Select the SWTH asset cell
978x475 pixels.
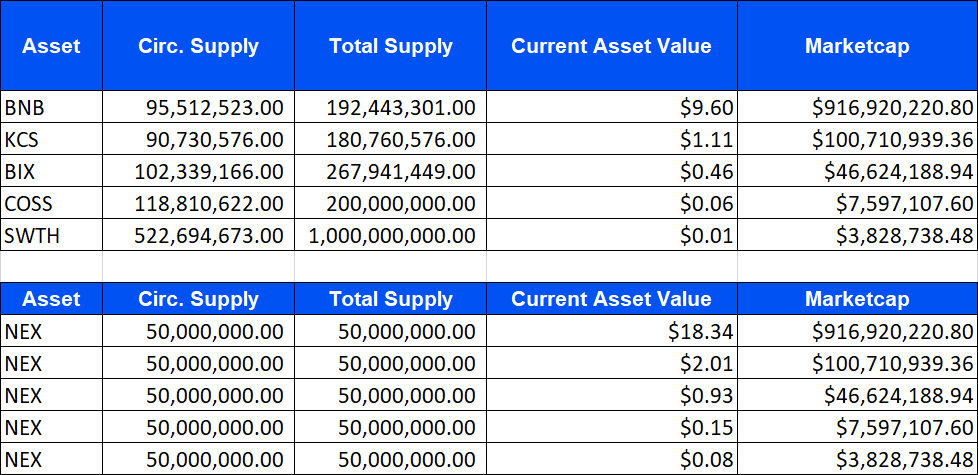point(51,235)
